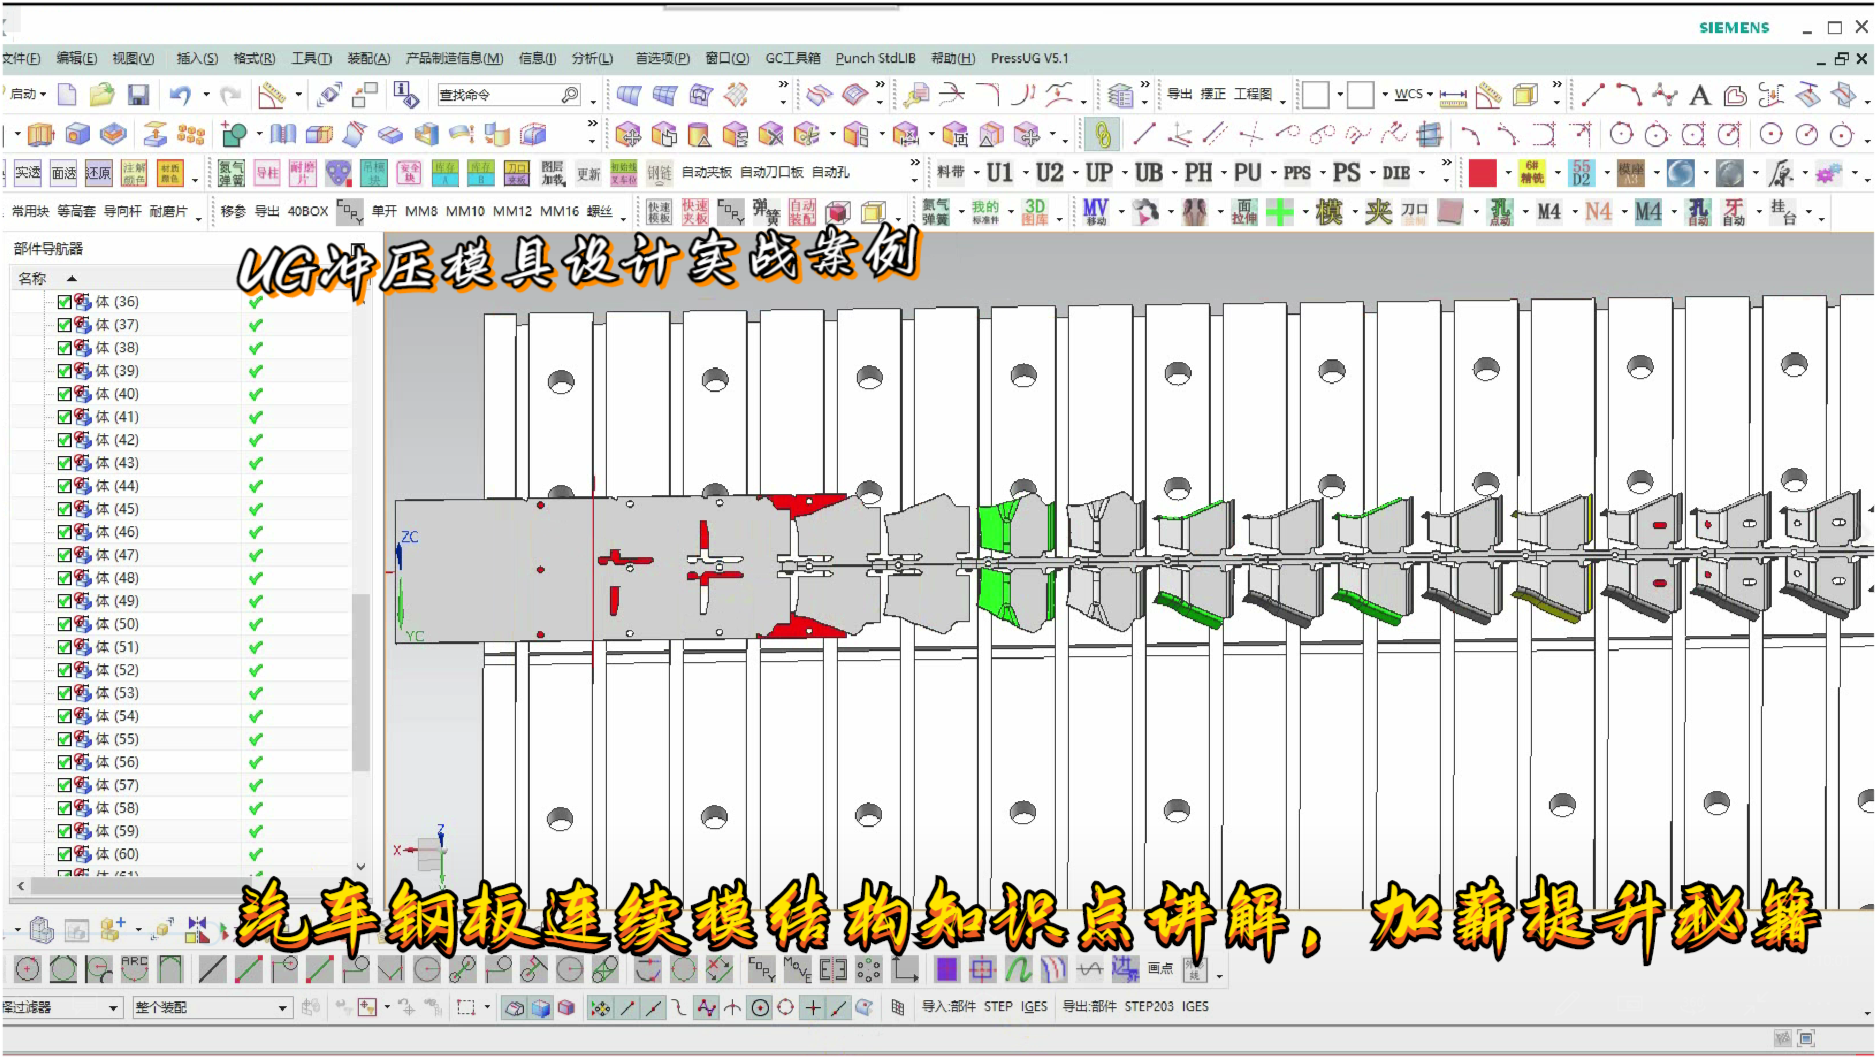Uncheck the 体 (40) checkbox

point(64,394)
